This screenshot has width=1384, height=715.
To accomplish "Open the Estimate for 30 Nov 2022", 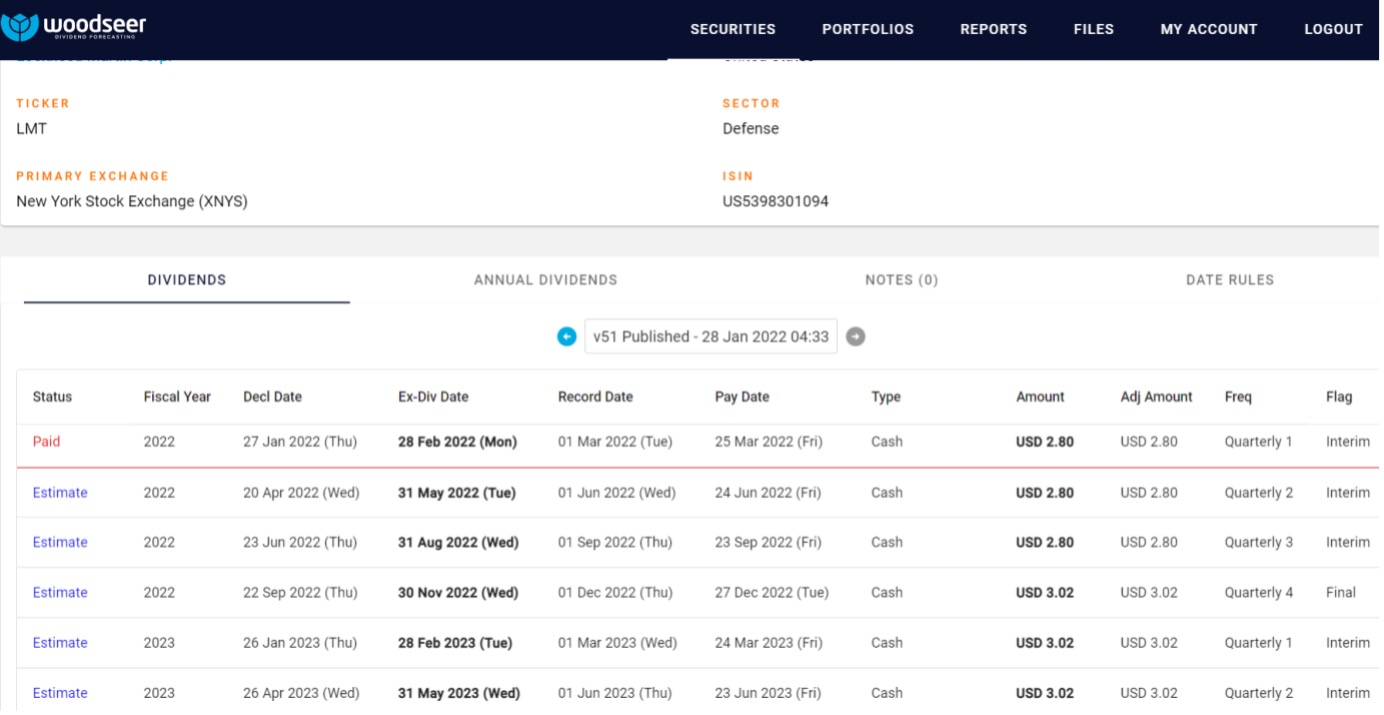I will 60,593.
